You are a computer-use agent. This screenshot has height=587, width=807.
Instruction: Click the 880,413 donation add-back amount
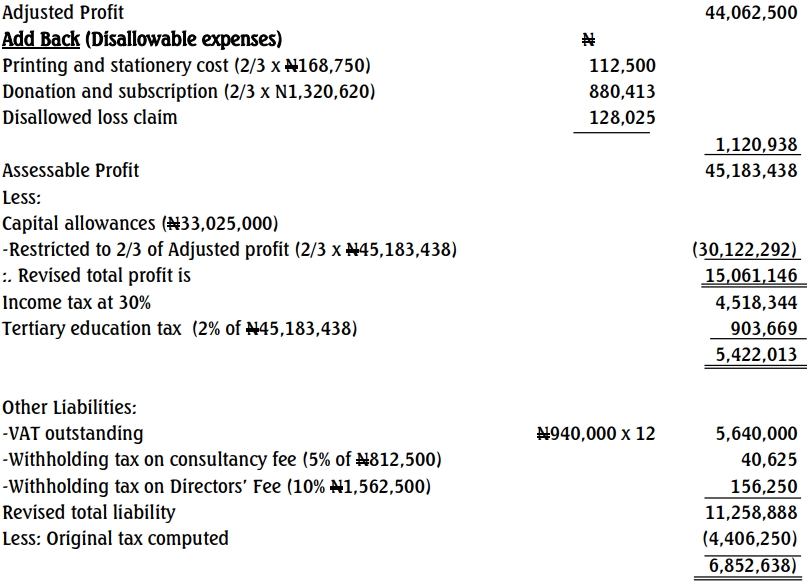[x=622, y=92]
